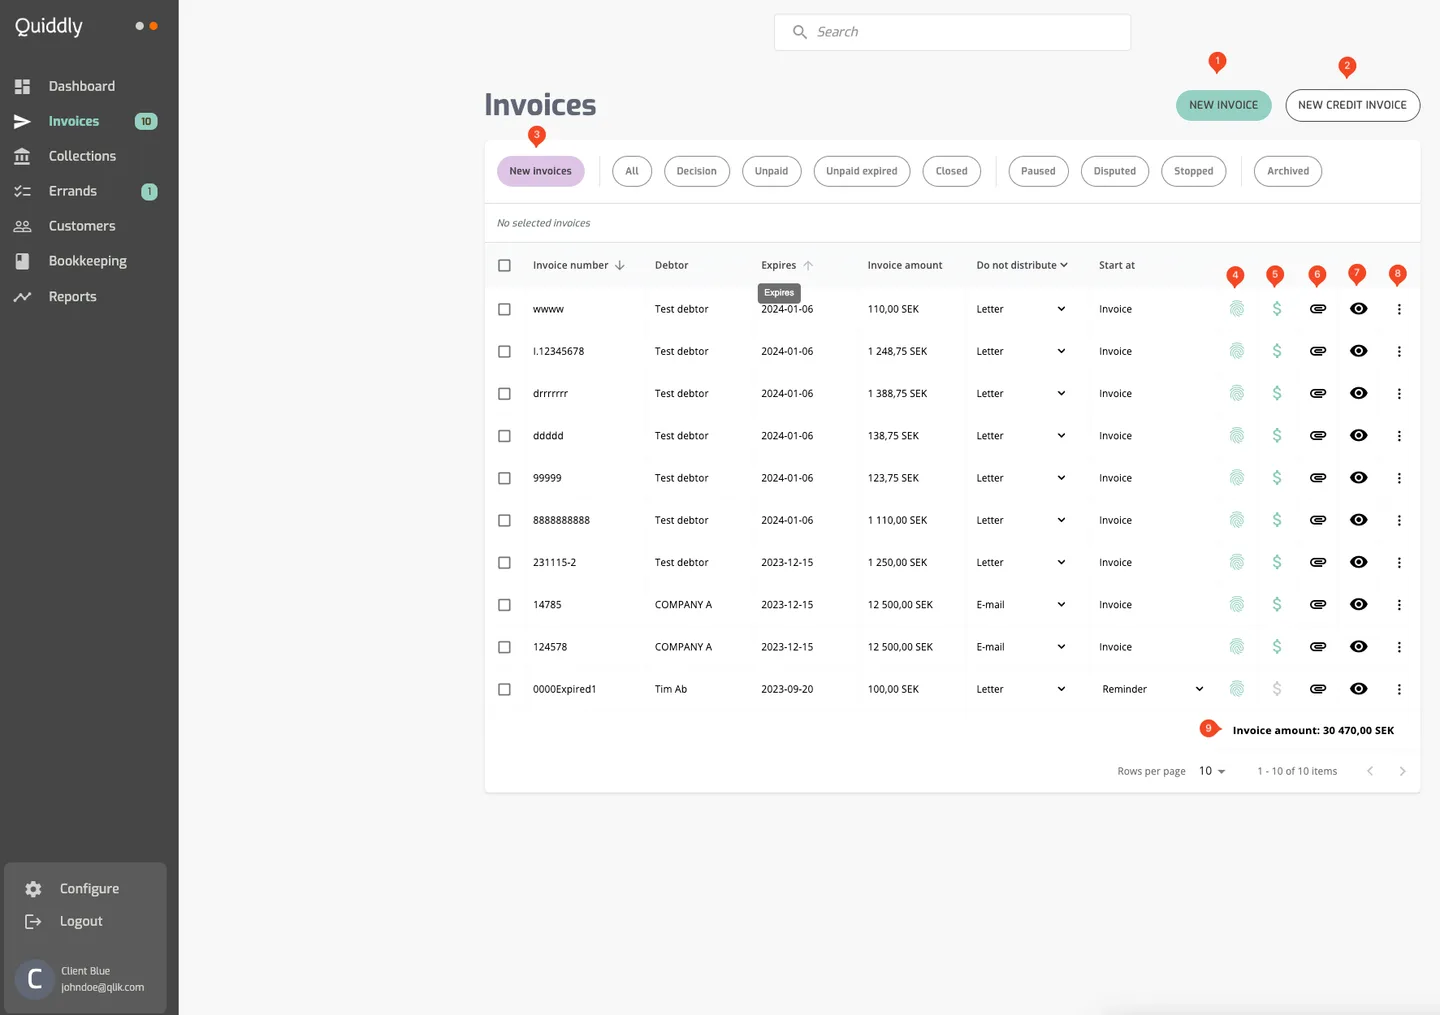Switch to the Unpaid filter tab
The height and width of the screenshot is (1015, 1440).
771,171
